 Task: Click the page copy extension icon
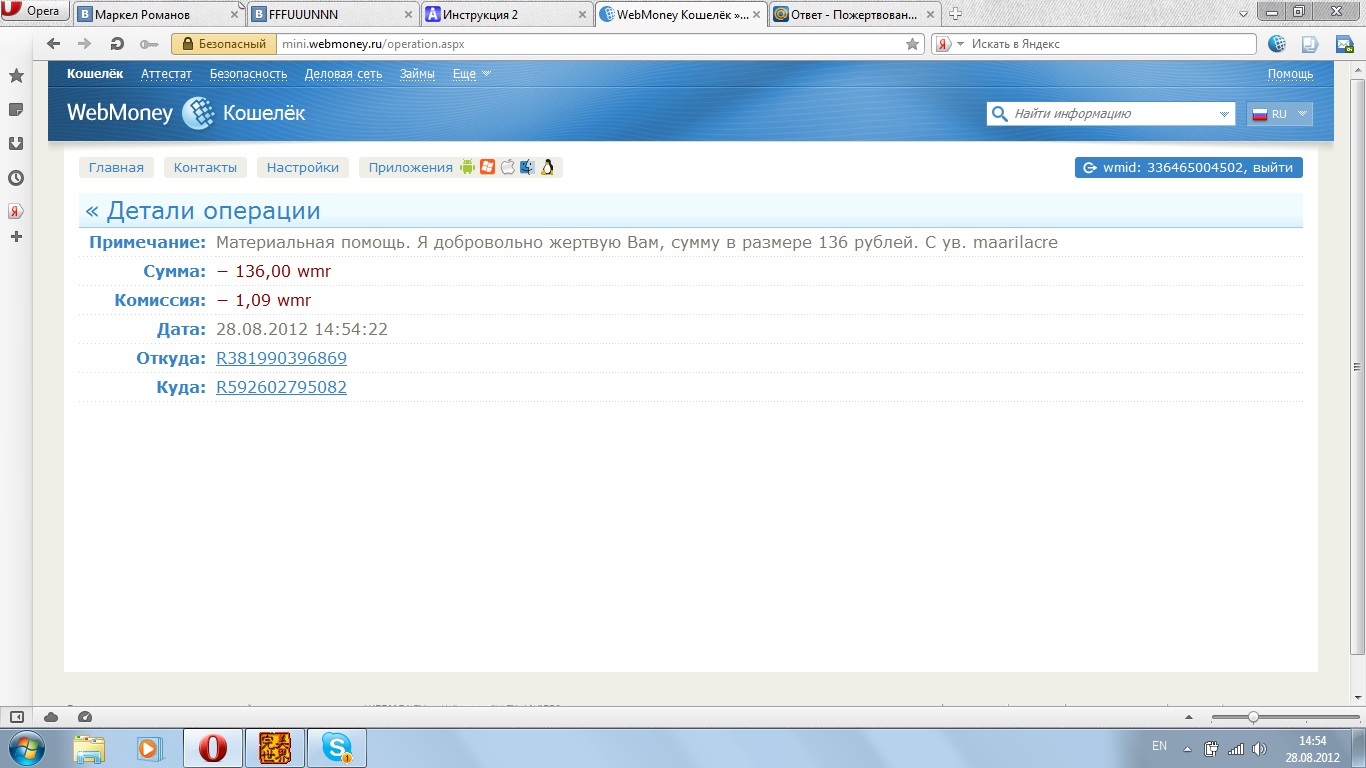1310,44
